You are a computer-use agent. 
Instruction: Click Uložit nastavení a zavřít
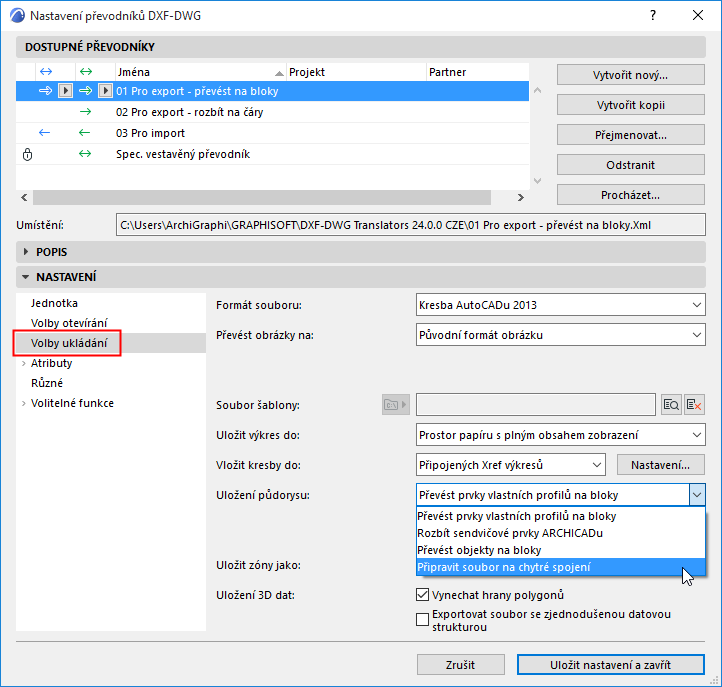pos(611,664)
